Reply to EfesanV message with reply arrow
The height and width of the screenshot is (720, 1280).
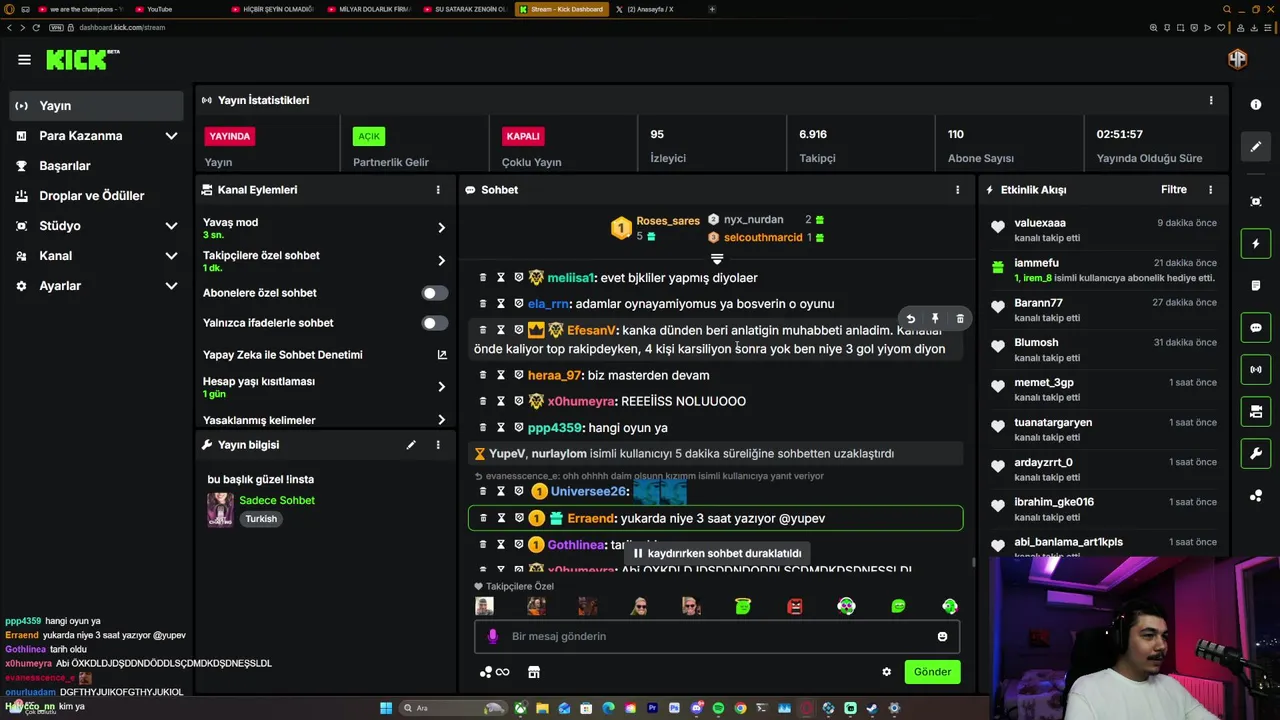click(x=910, y=319)
